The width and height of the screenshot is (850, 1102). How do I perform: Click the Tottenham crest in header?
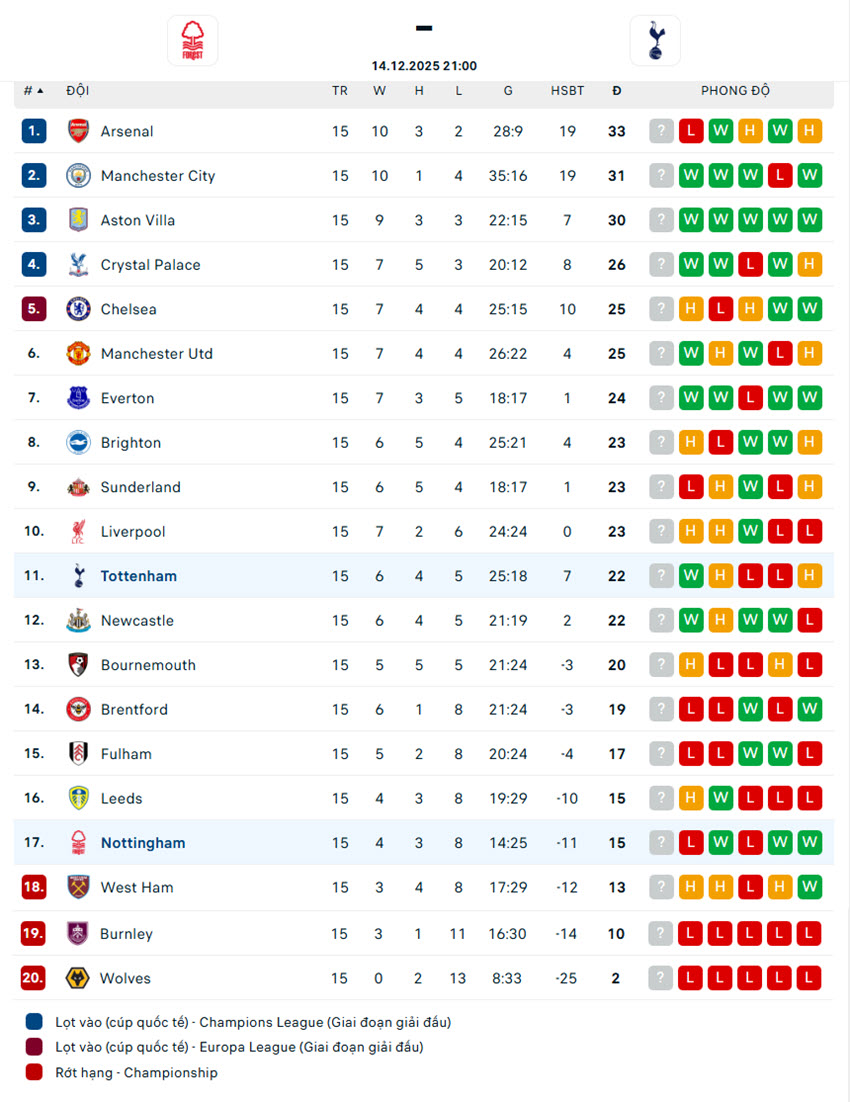click(655, 41)
